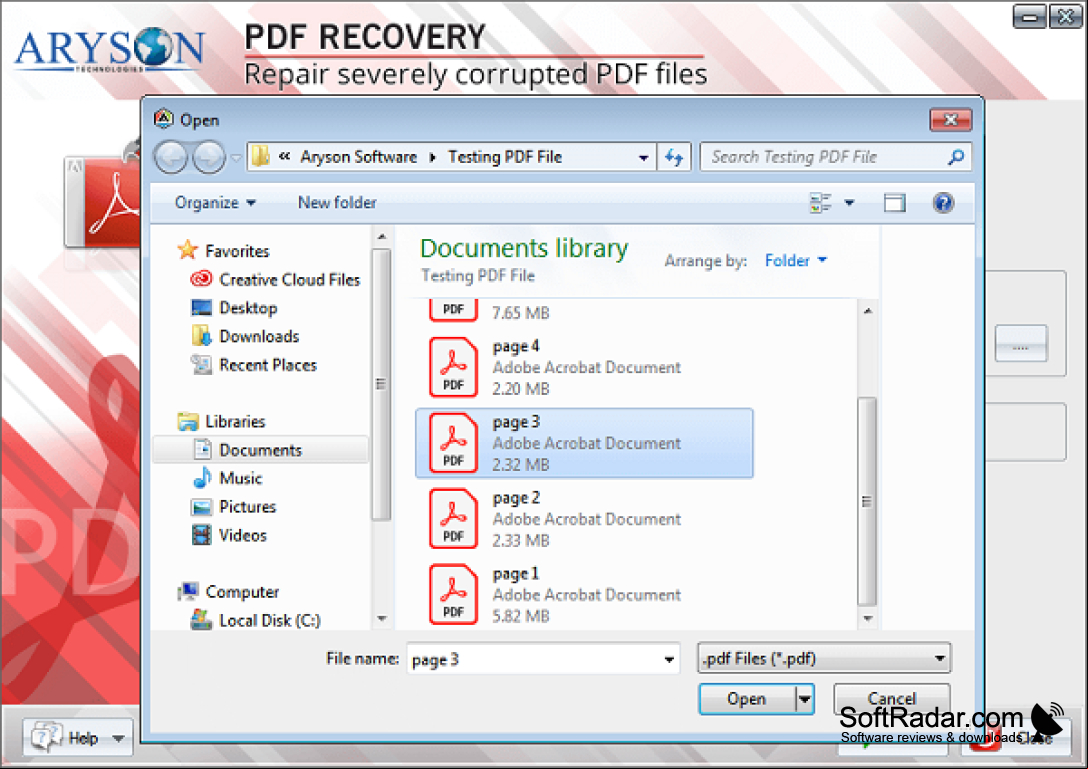Open the Open button's split arrow
This screenshot has height=769, width=1088.
point(805,699)
